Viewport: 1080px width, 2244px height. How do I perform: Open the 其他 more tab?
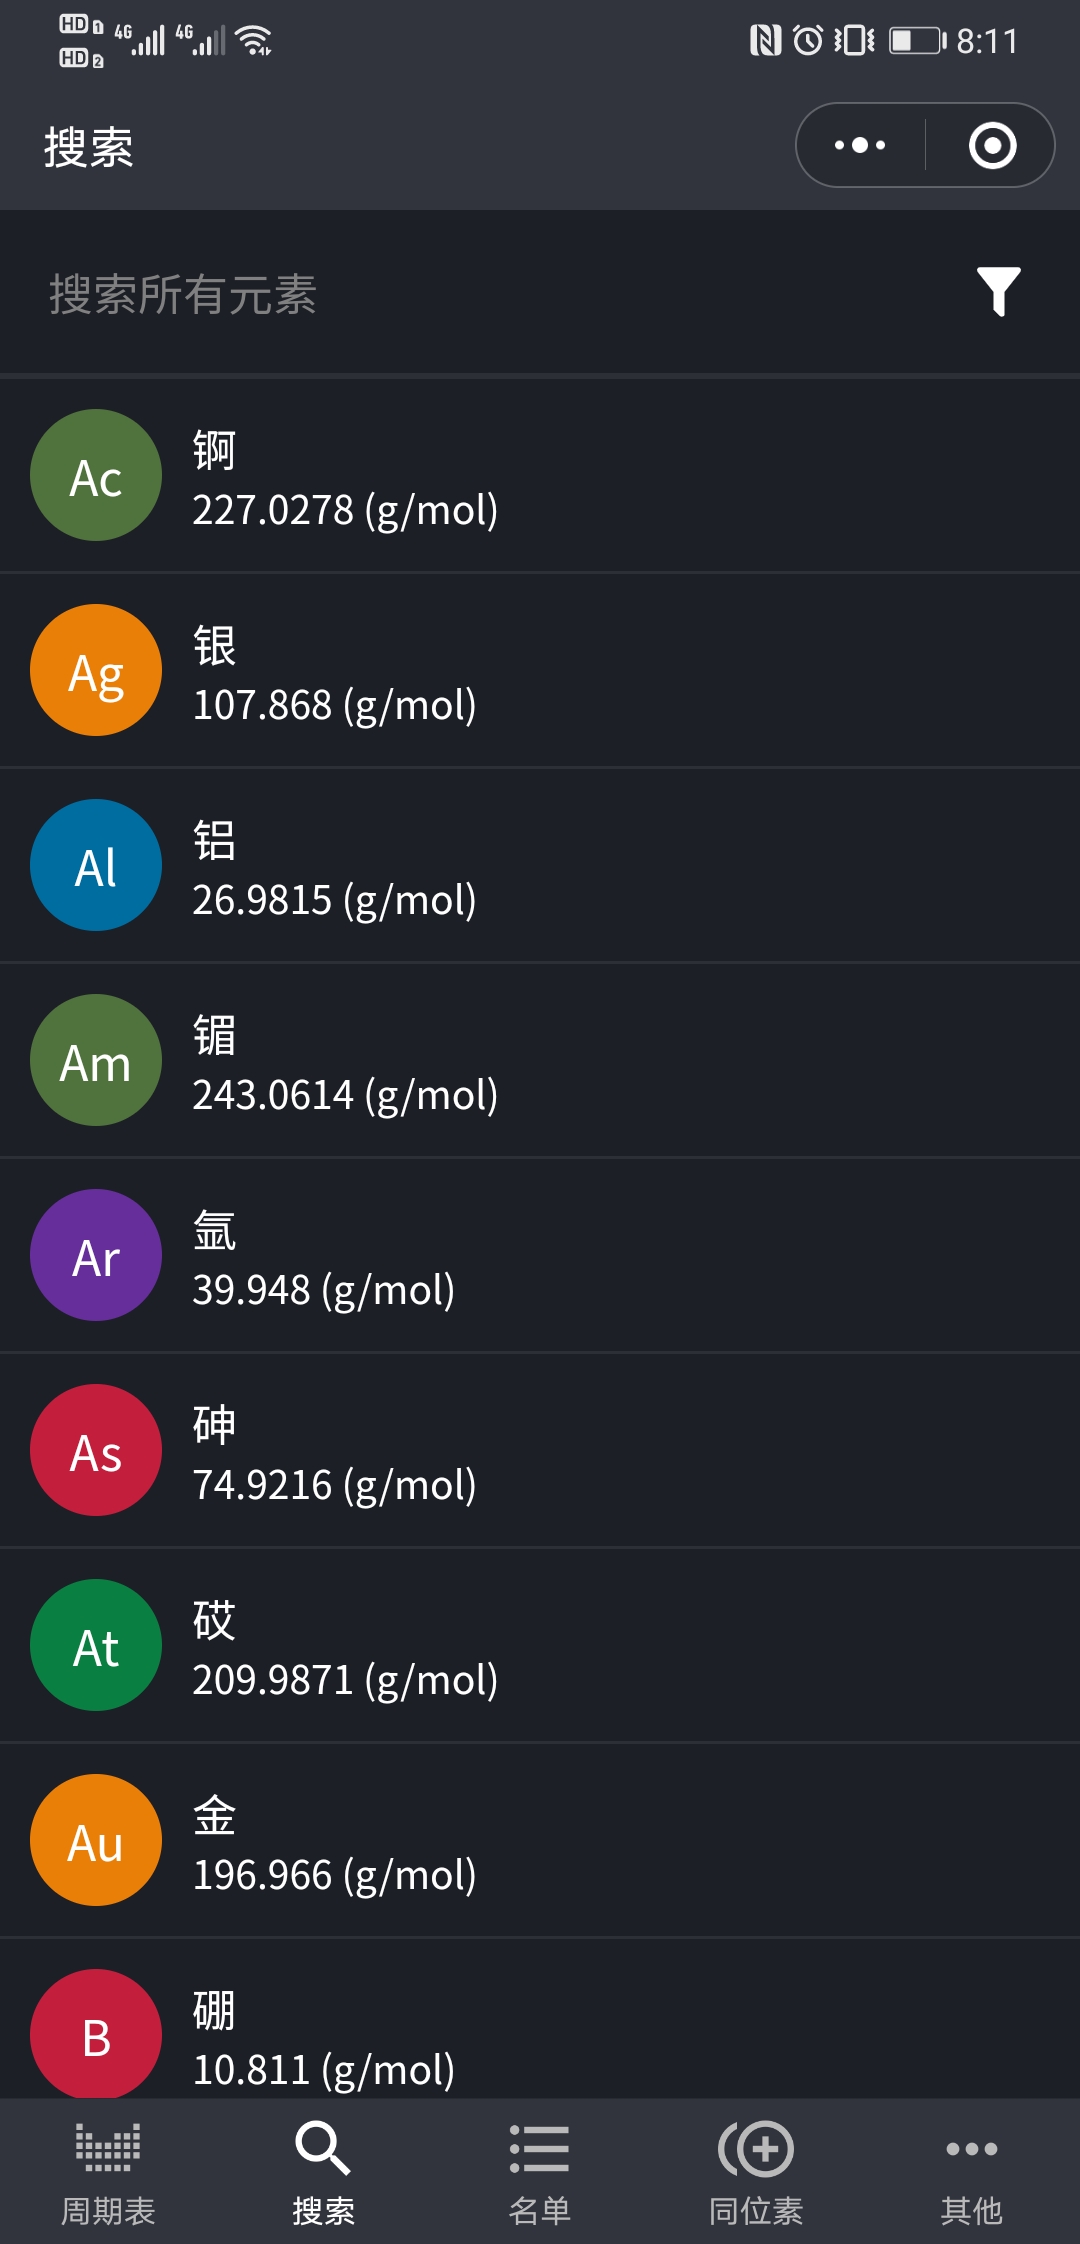pyautogui.click(x=971, y=2172)
